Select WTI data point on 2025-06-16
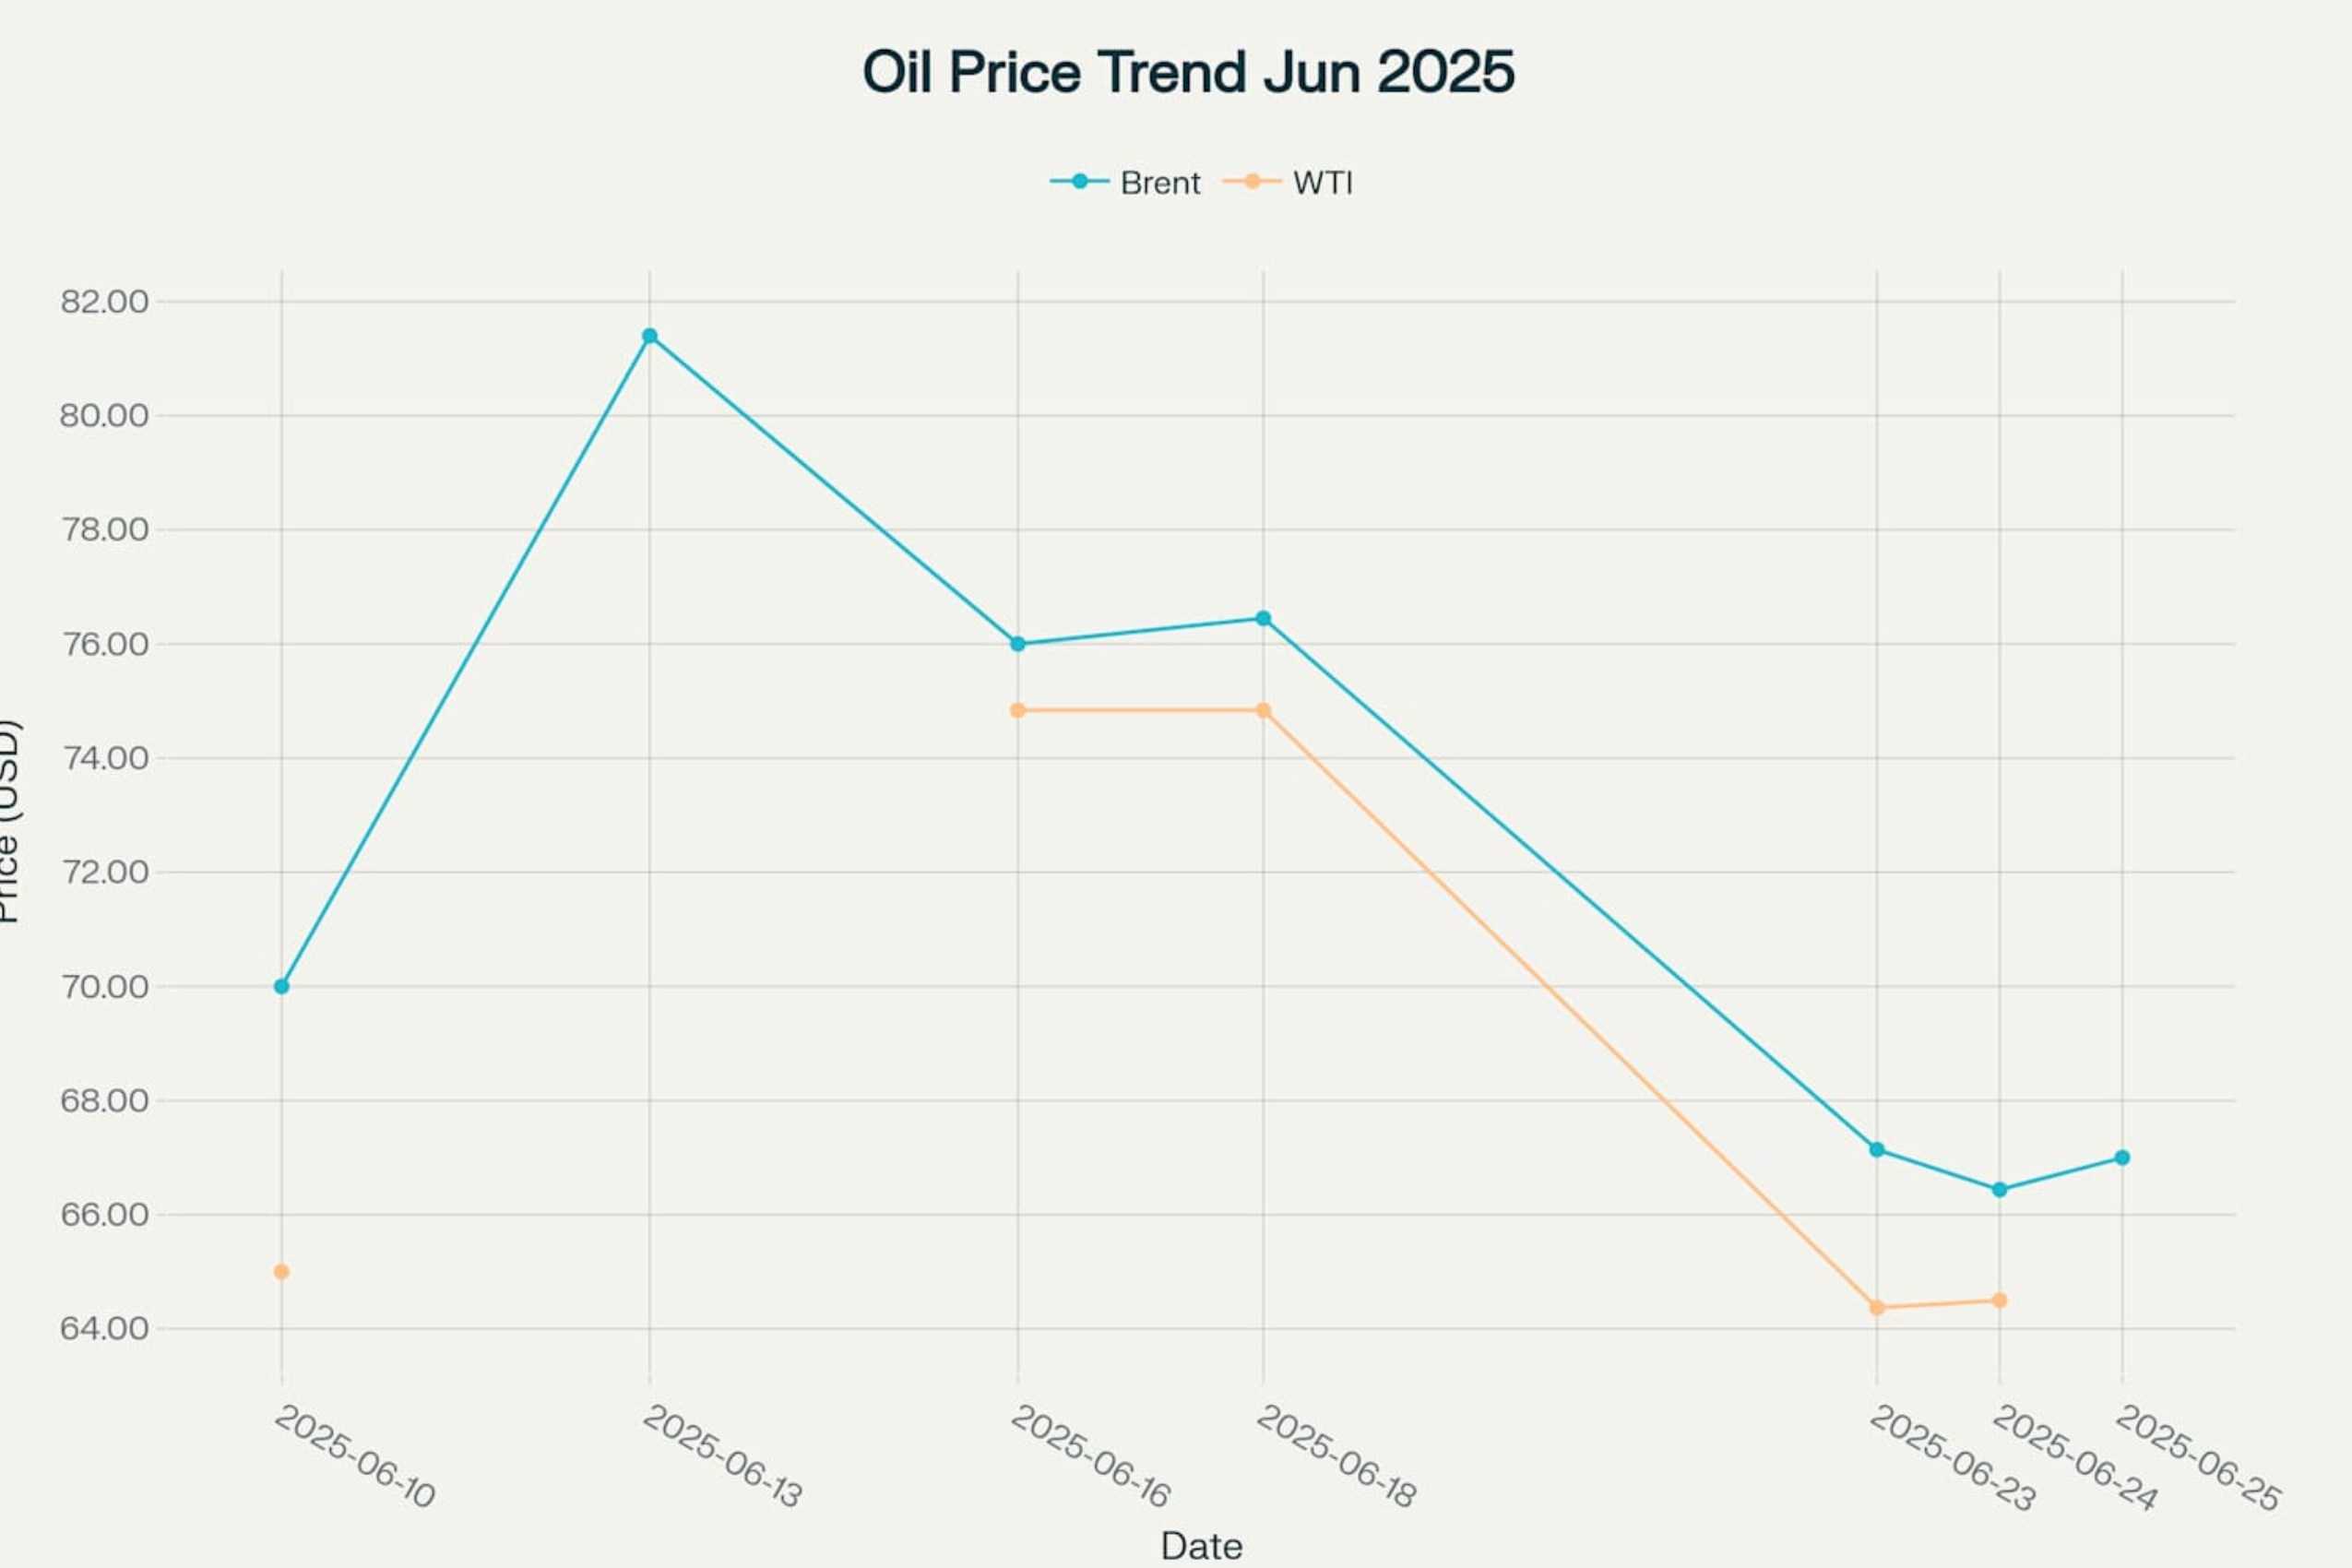The width and height of the screenshot is (2352, 1568). (1018, 710)
